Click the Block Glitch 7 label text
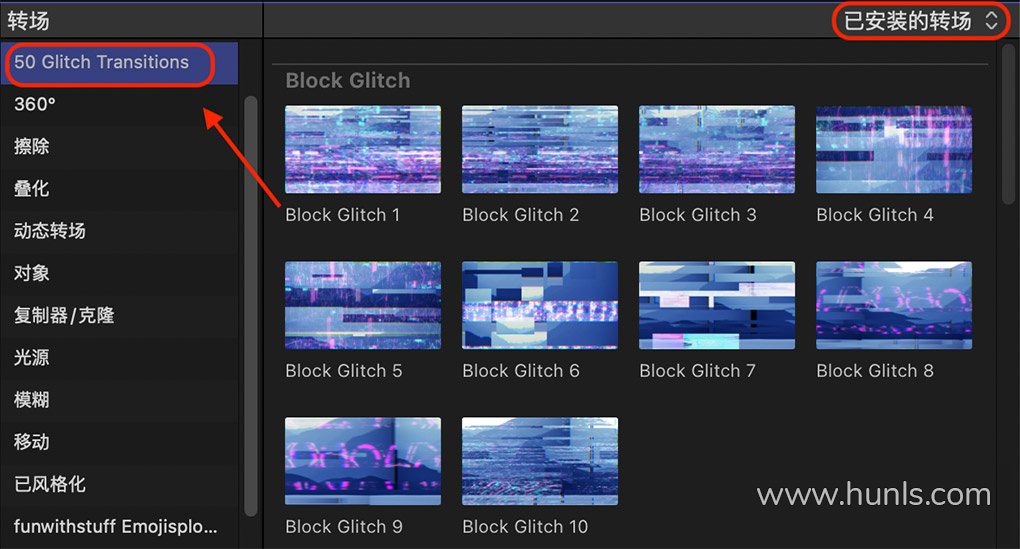 [697, 371]
